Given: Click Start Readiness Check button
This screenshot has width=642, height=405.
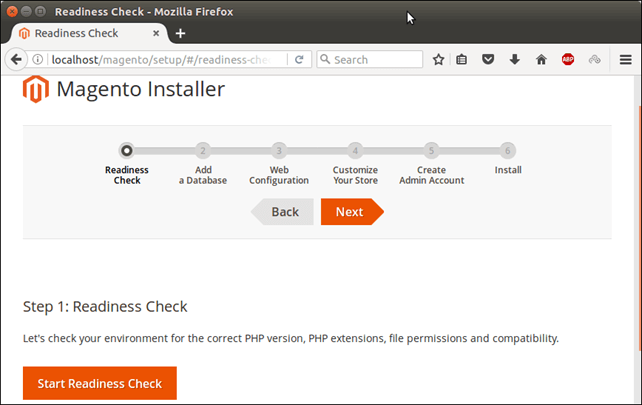Looking at the screenshot, I should tap(100, 383).
